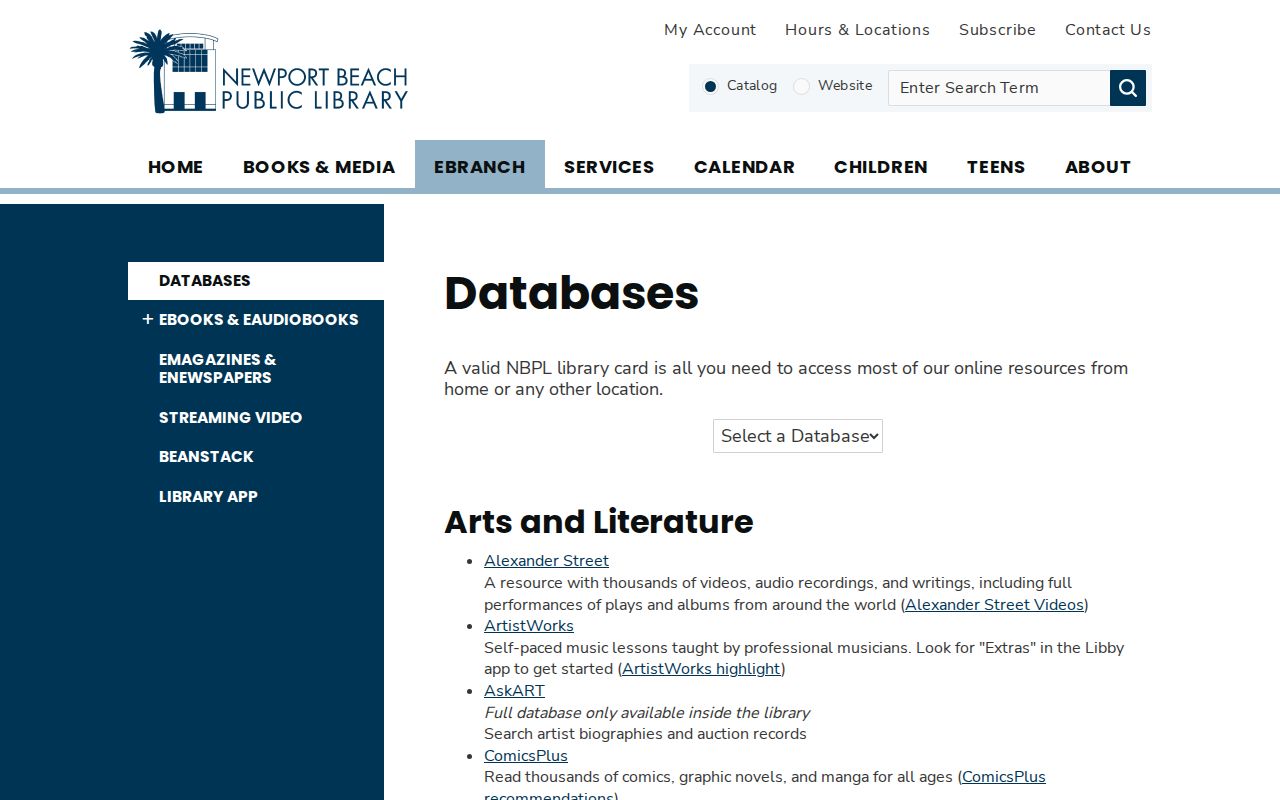This screenshot has width=1280, height=800.
Task: Open Library App sidebar link
Action: tap(208, 497)
